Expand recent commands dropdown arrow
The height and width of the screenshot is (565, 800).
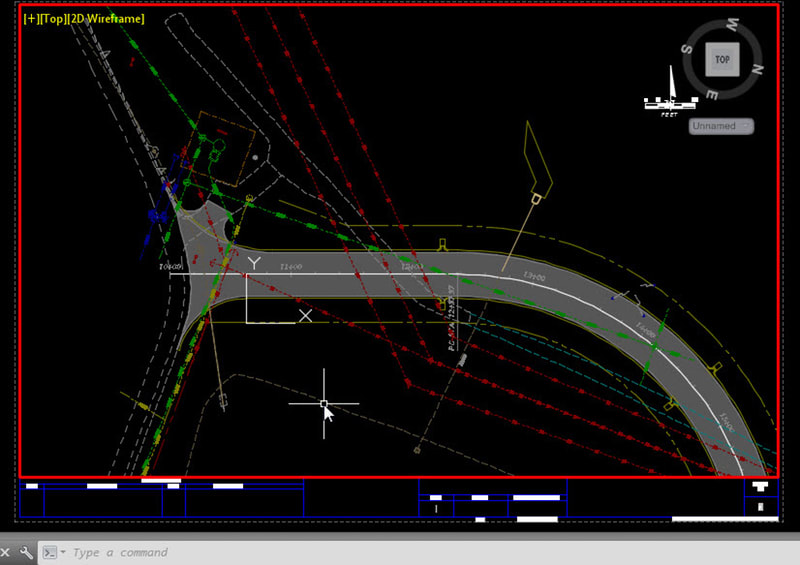point(63,552)
